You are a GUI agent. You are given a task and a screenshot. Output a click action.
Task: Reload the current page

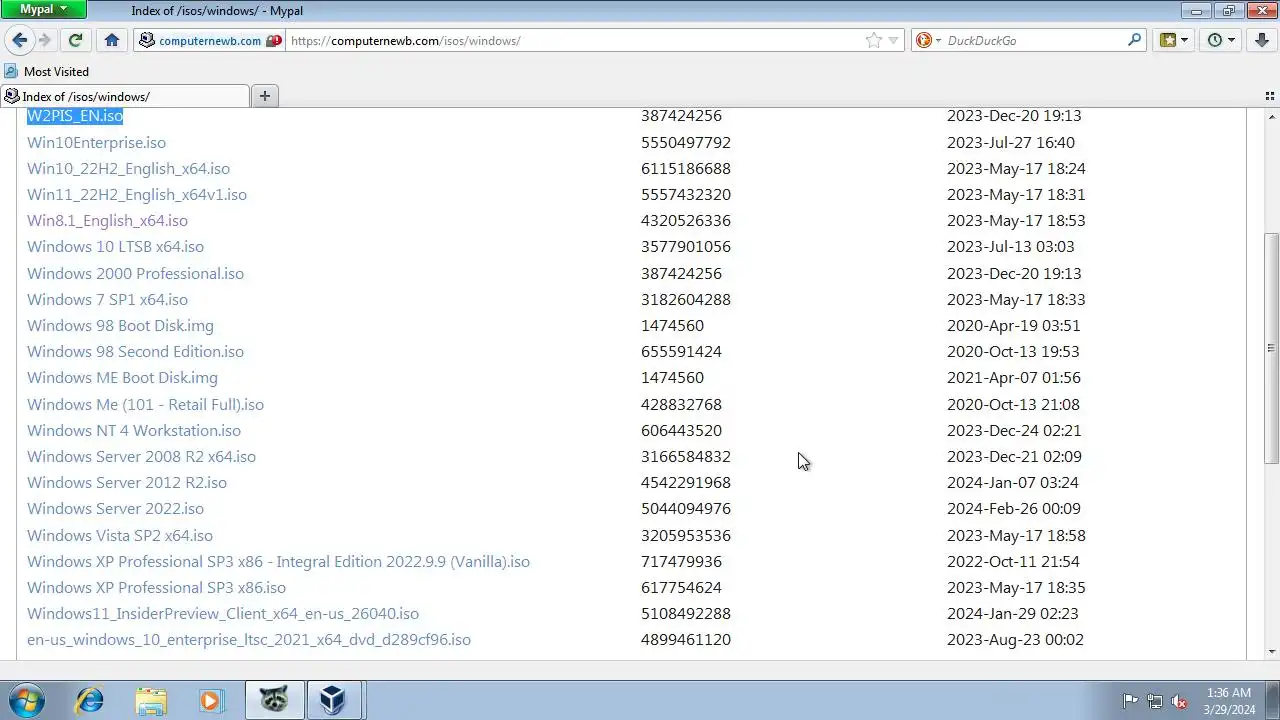75,40
